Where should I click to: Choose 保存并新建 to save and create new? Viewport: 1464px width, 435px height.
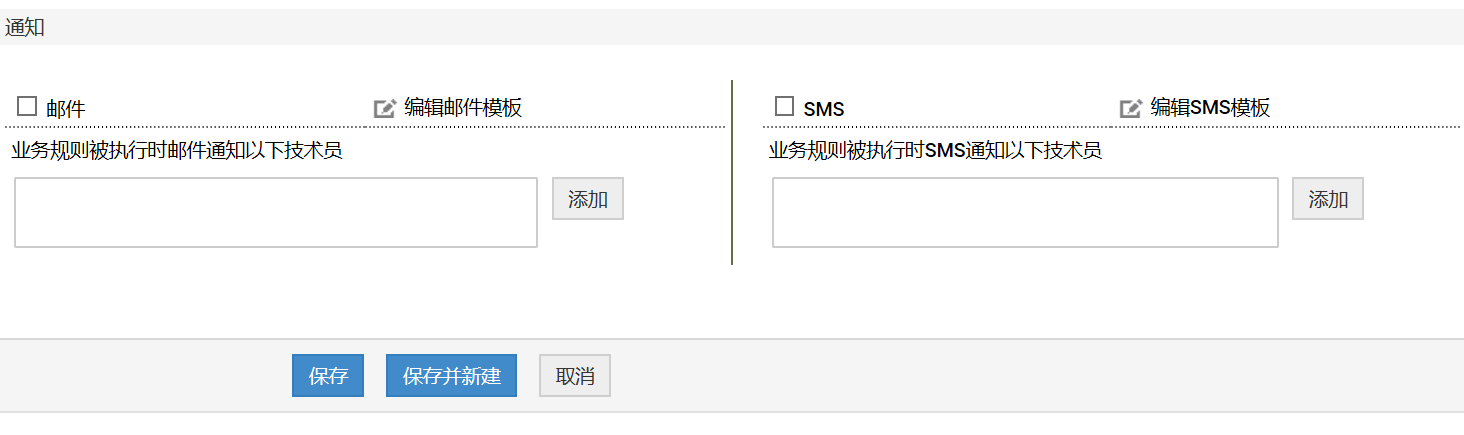(451, 376)
